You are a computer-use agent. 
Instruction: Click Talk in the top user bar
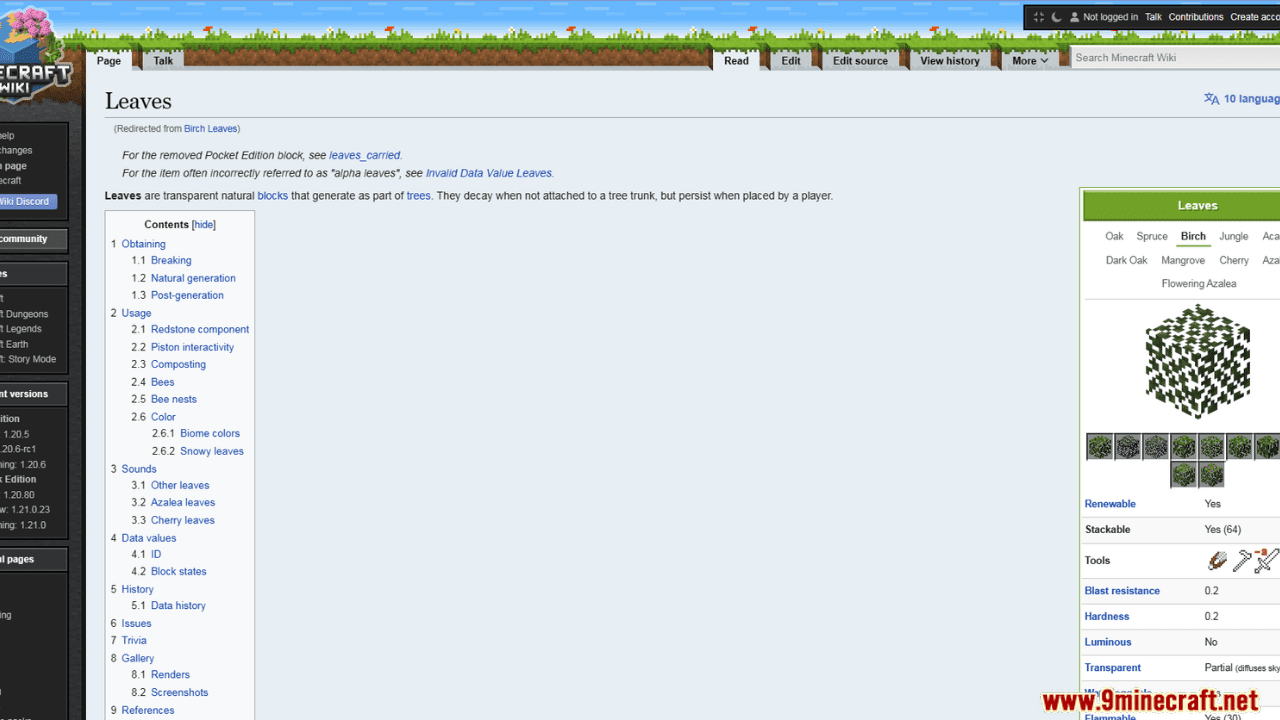pyautogui.click(x=1153, y=17)
